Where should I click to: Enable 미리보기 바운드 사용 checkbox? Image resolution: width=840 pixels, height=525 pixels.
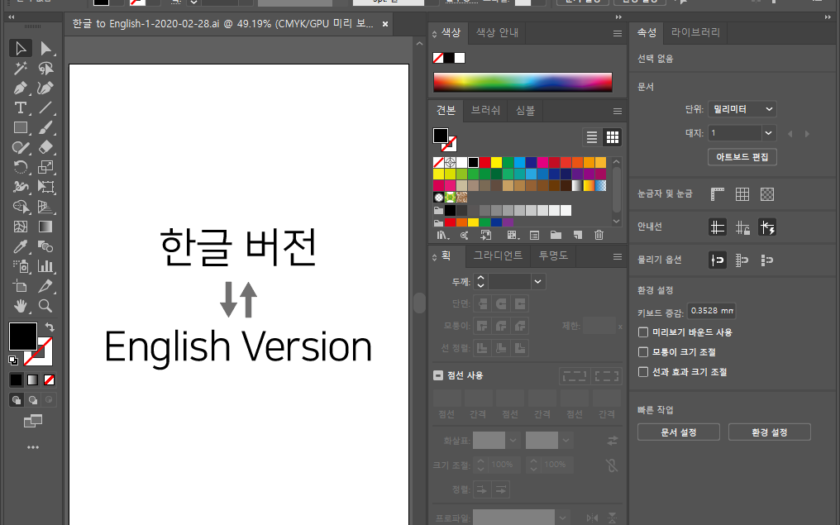click(x=643, y=332)
